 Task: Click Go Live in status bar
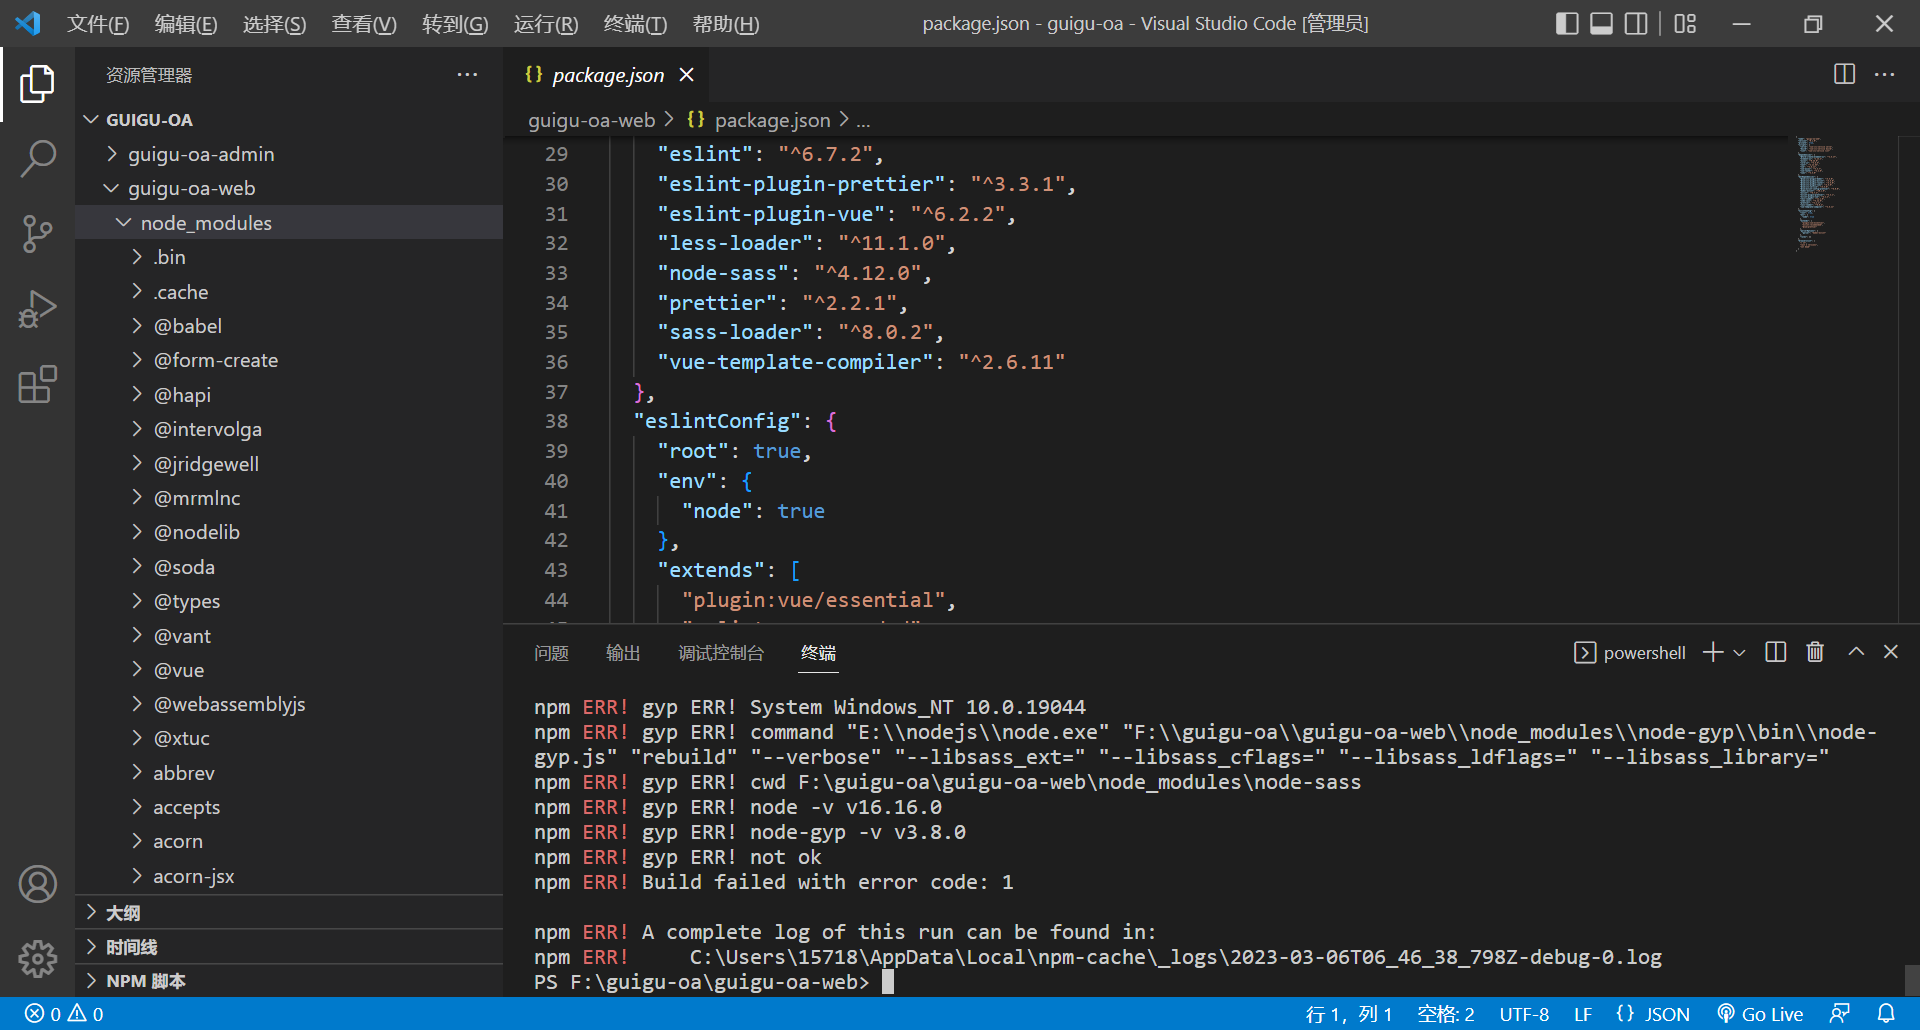tap(1760, 1014)
